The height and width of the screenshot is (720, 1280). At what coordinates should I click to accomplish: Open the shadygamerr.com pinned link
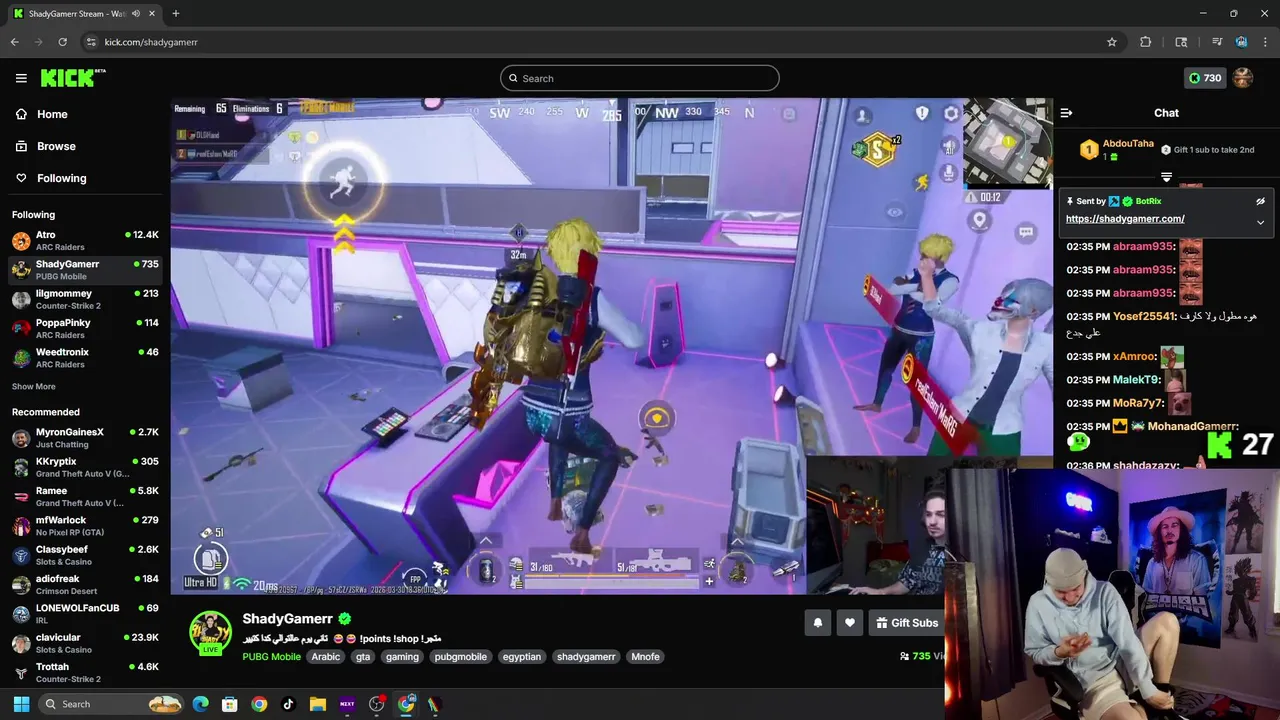pos(1125,219)
